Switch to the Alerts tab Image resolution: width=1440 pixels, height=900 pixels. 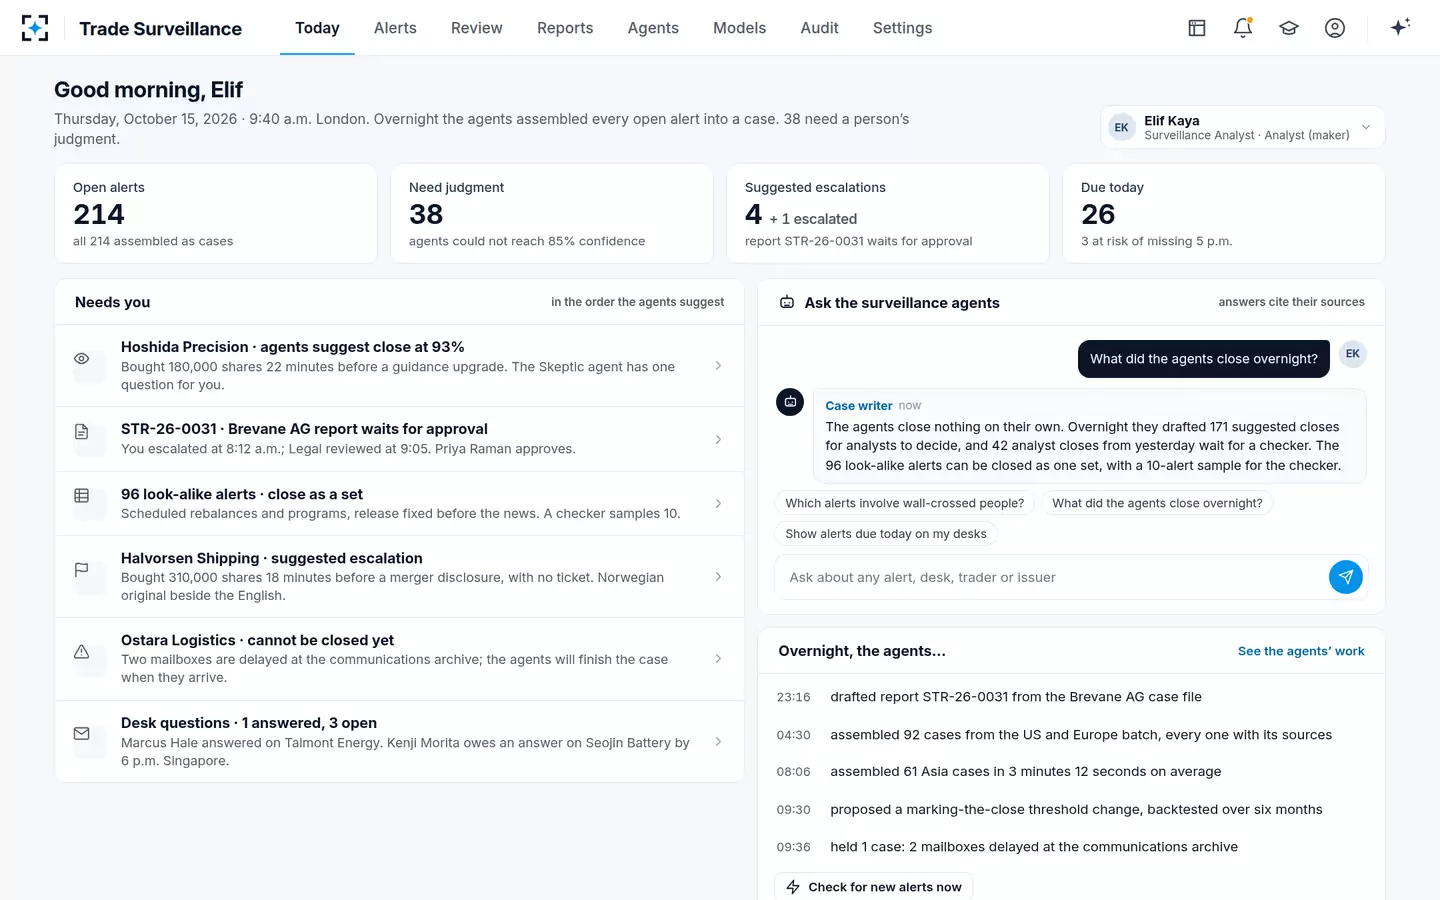(395, 28)
